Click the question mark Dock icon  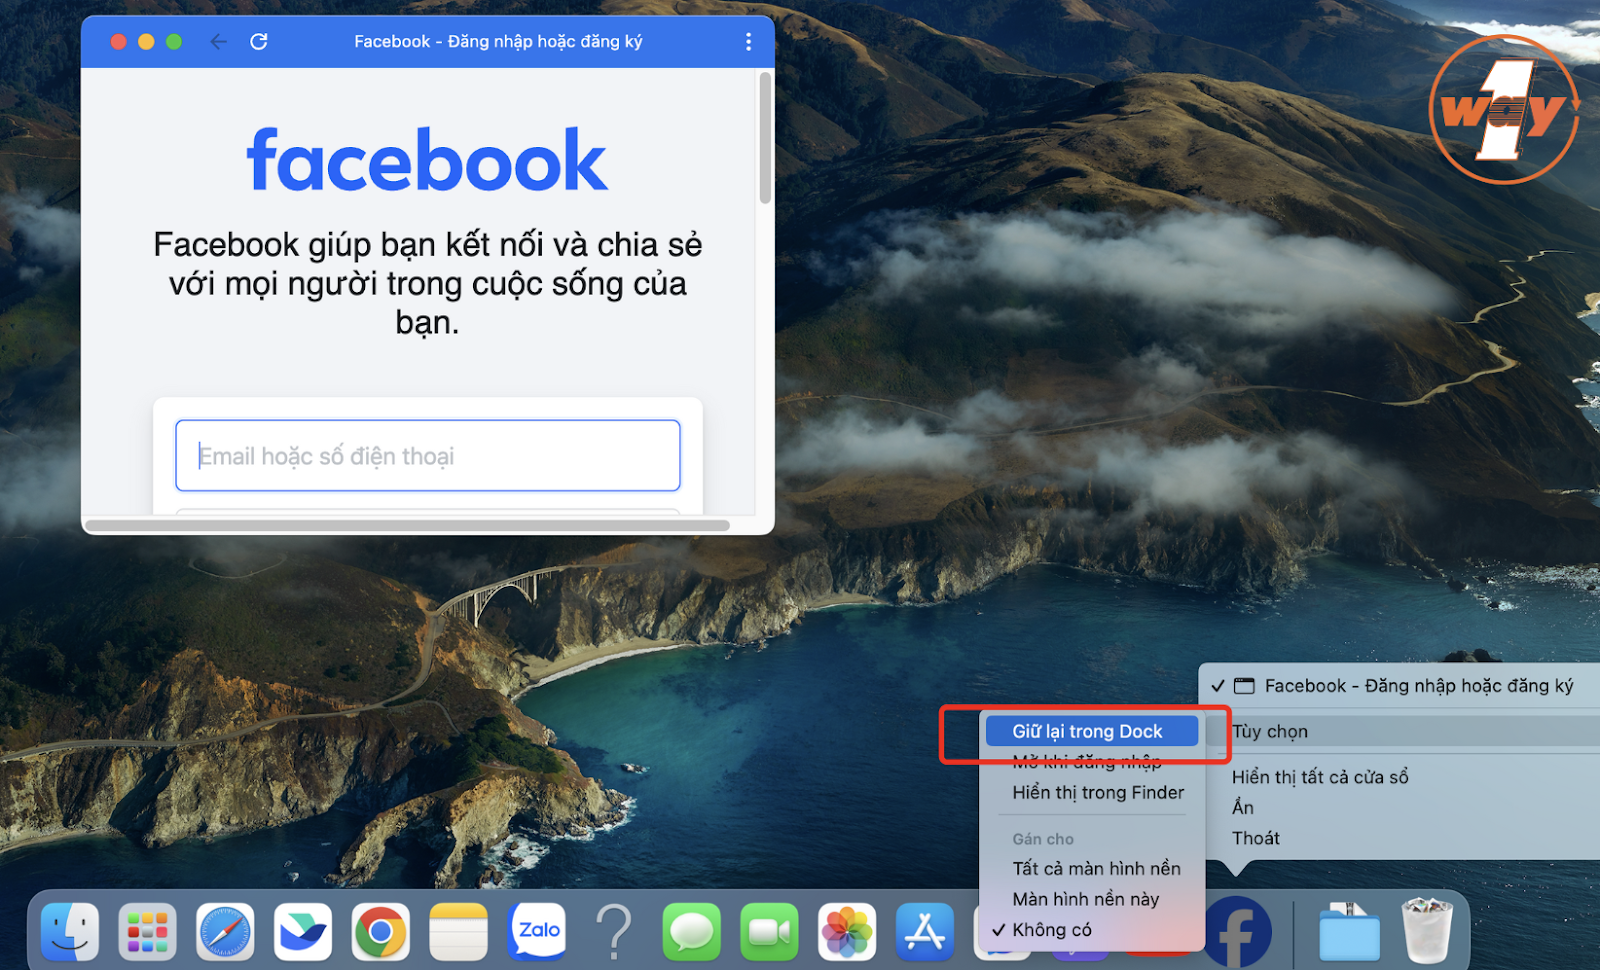pyautogui.click(x=614, y=932)
